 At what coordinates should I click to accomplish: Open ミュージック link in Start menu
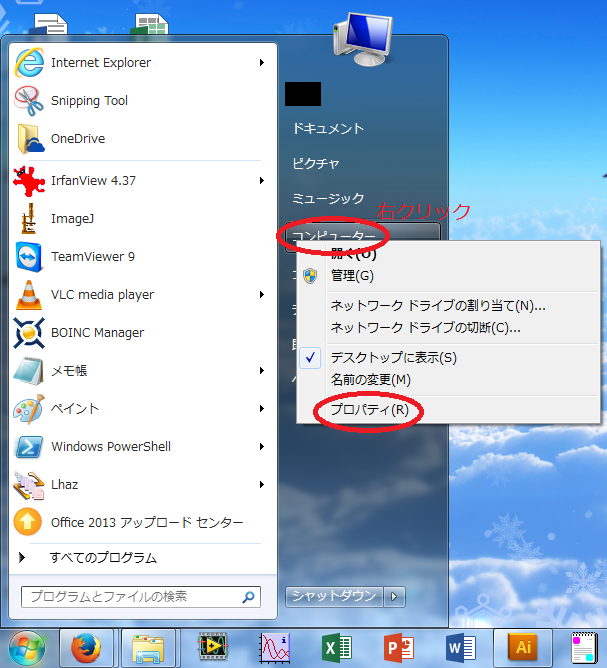pyautogui.click(x=328, y=199)
